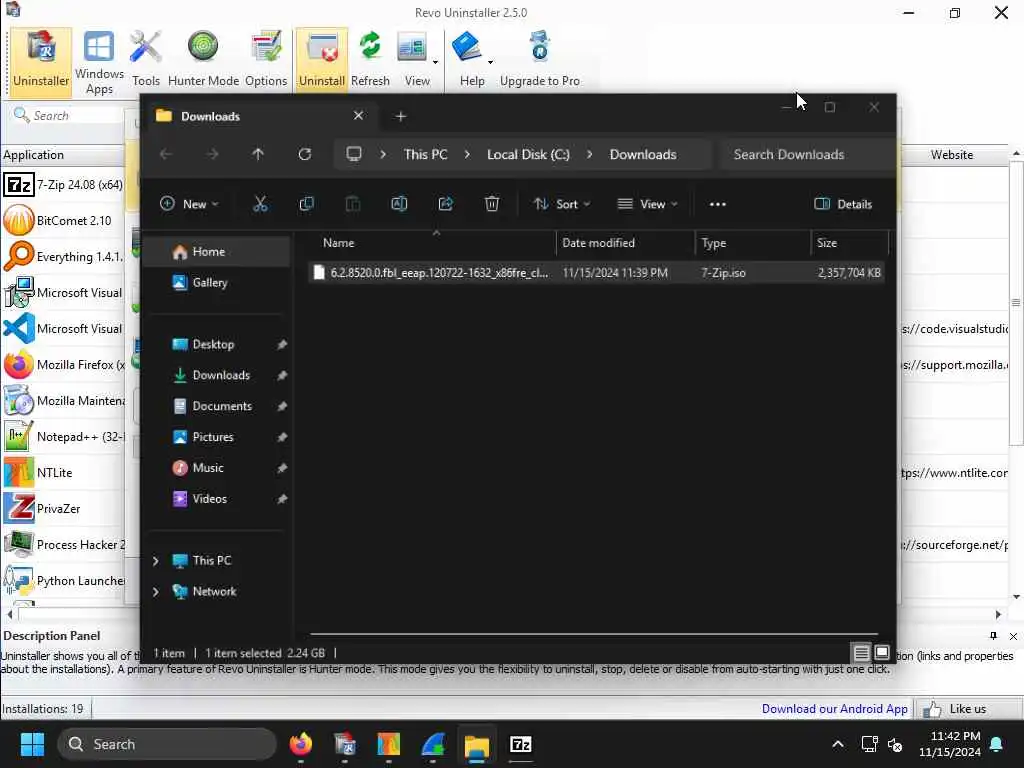Sort files by the Date modified column
Image resolution: width=1024 pixels, height=768 pixels.
pyautogui.click(x=626, y=242)
